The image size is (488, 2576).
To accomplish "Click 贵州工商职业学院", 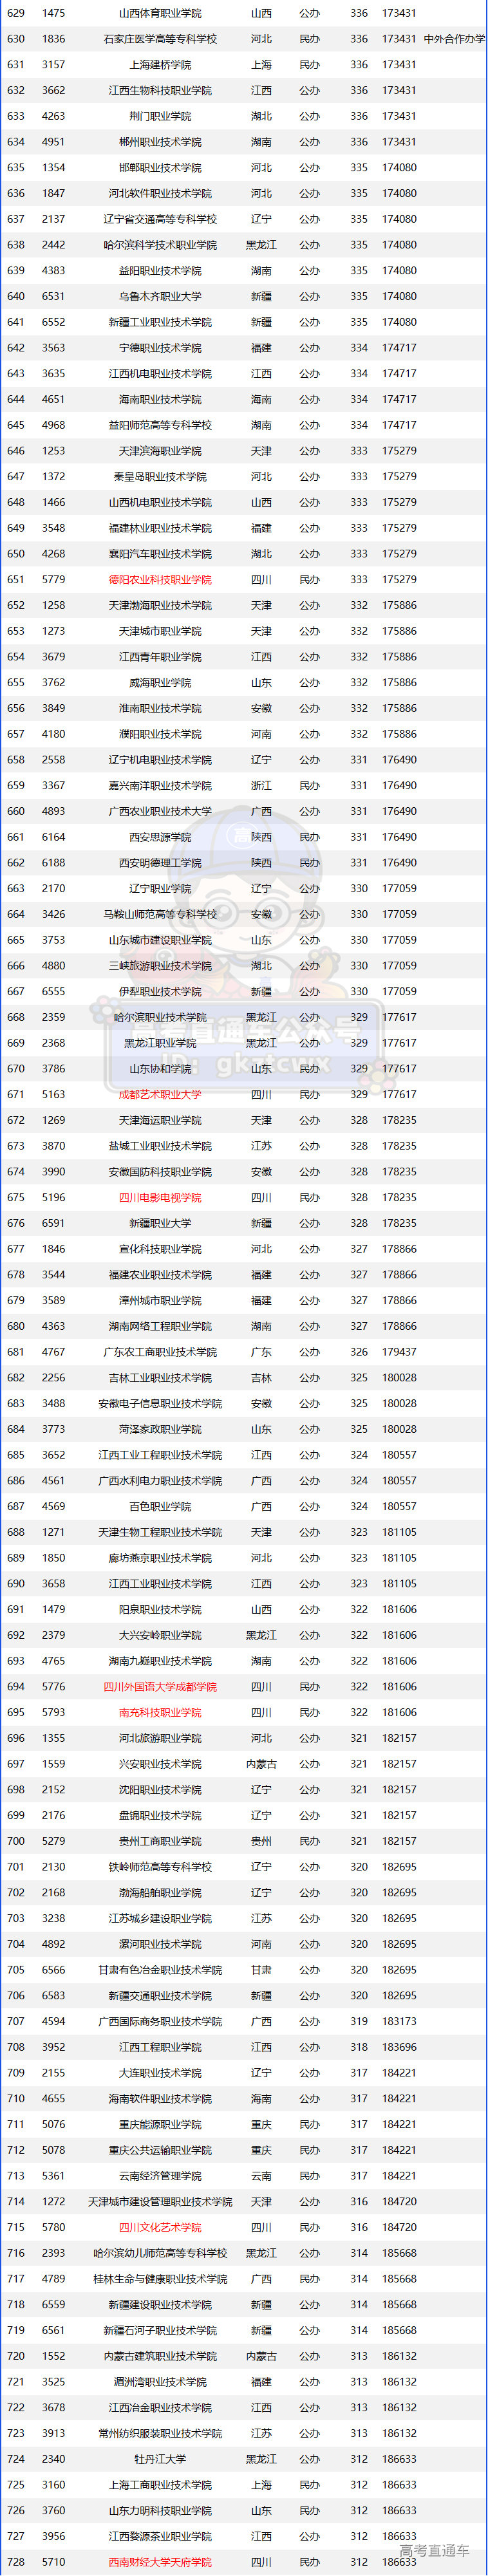I will (160, 1841).
